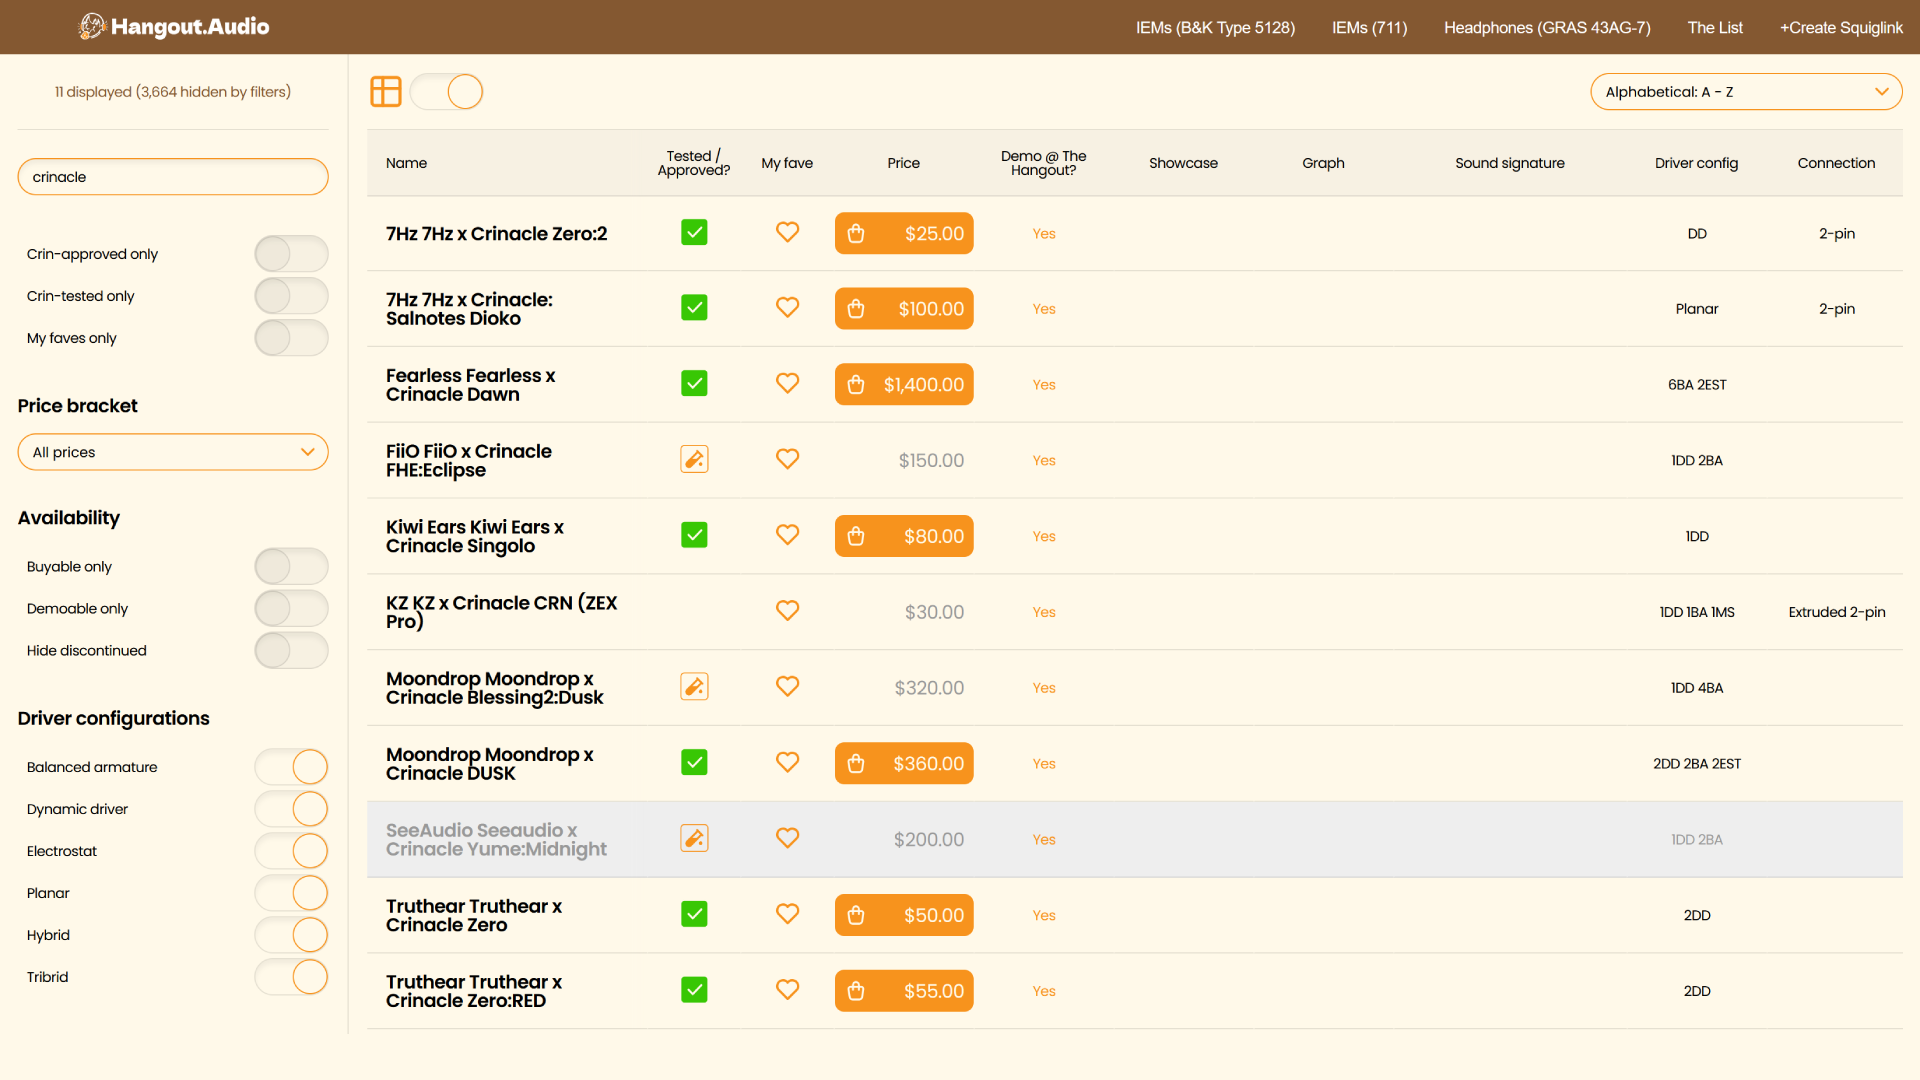Open the All prices dropdown

pyautogui.click(x=173, y=452)
